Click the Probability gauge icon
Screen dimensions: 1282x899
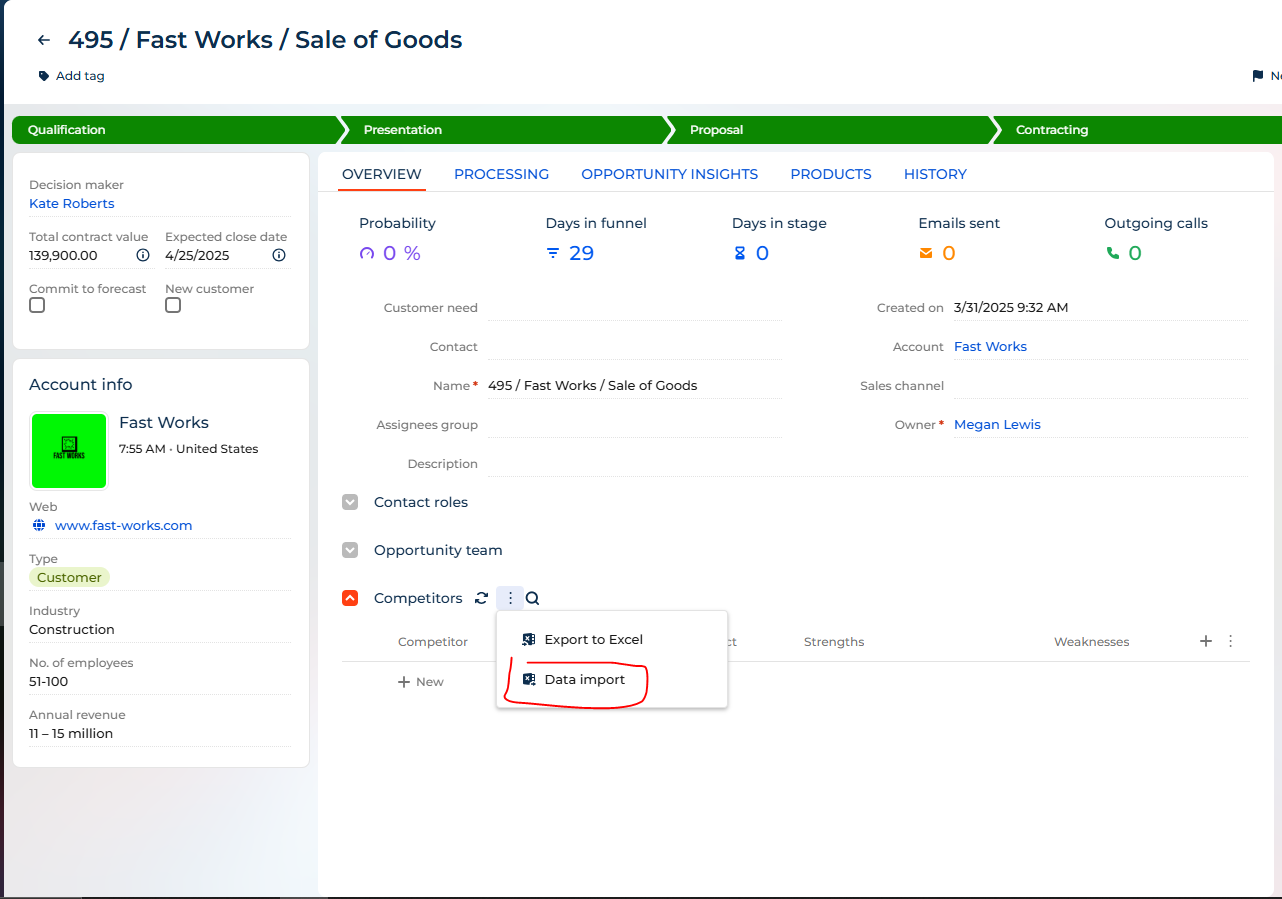pos(366,253)
